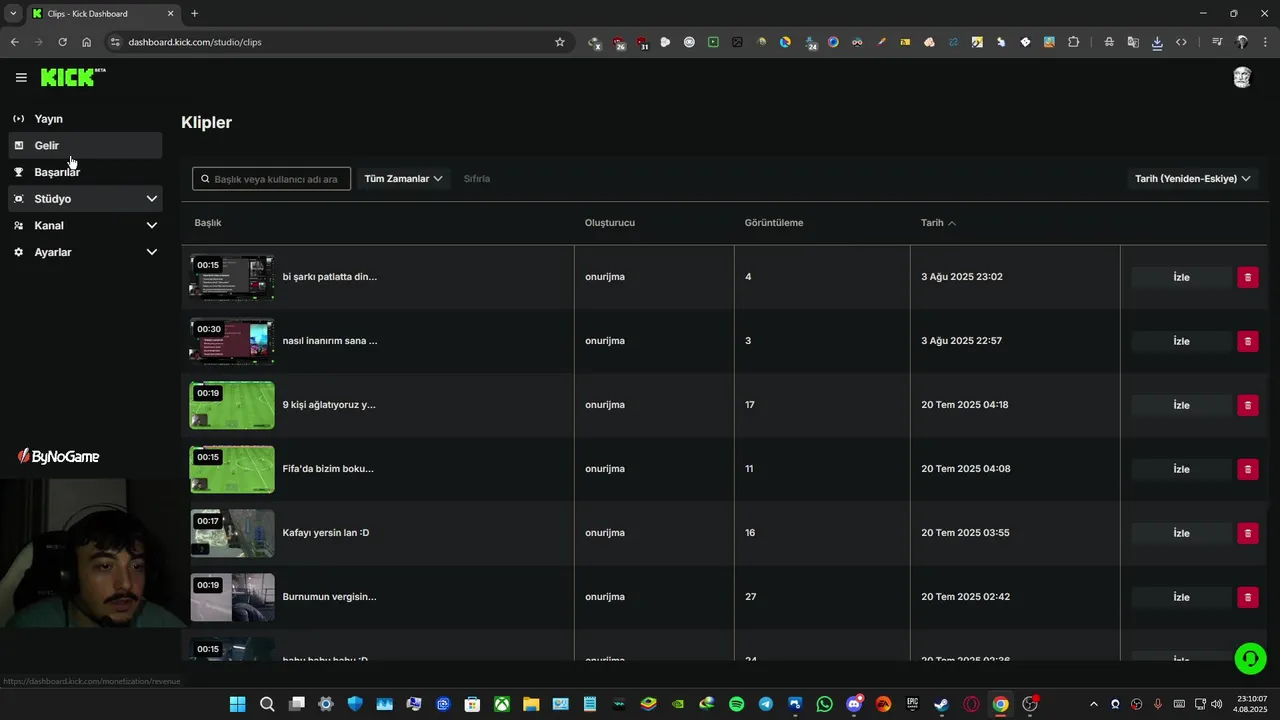Click the Sıfırla reset filter button
Screen dimensions: 1280x720
pos(477,179)
